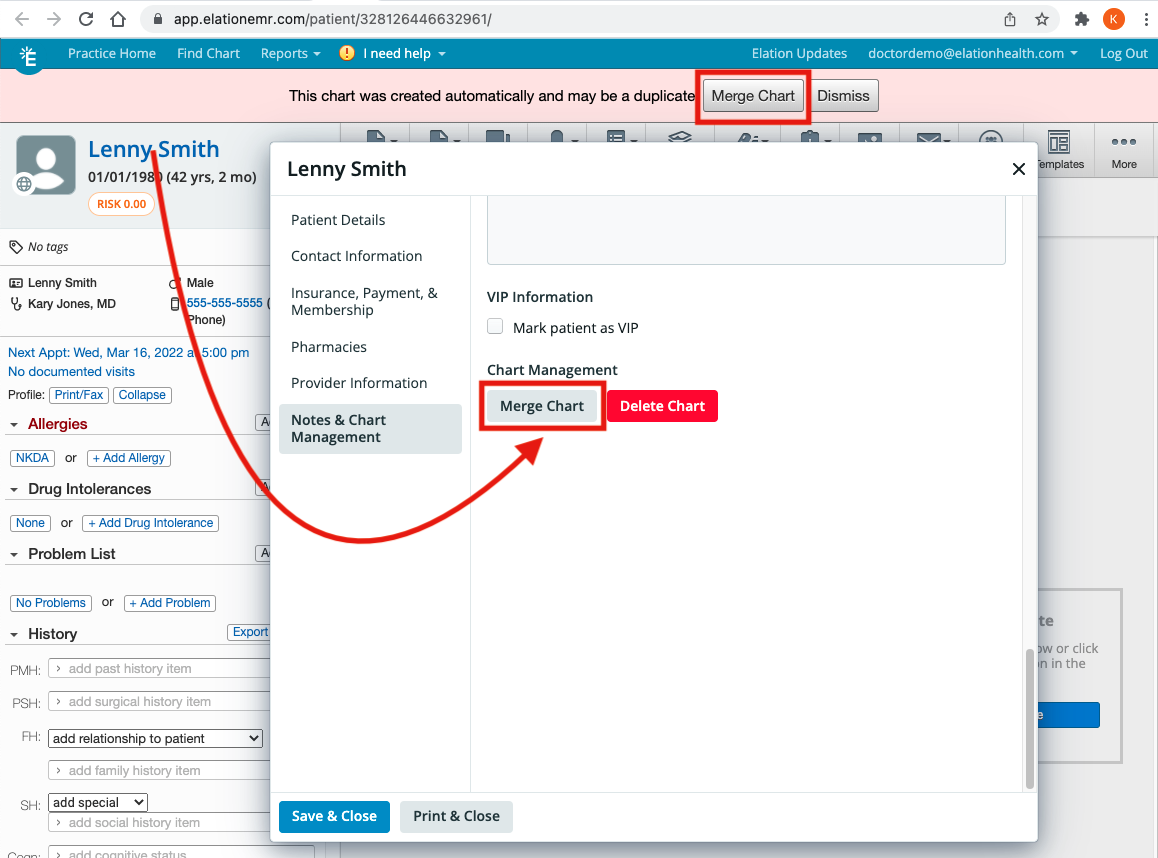Click the browser reload icon
This screenshot has width=1158, height=858.
coord(86,19)
